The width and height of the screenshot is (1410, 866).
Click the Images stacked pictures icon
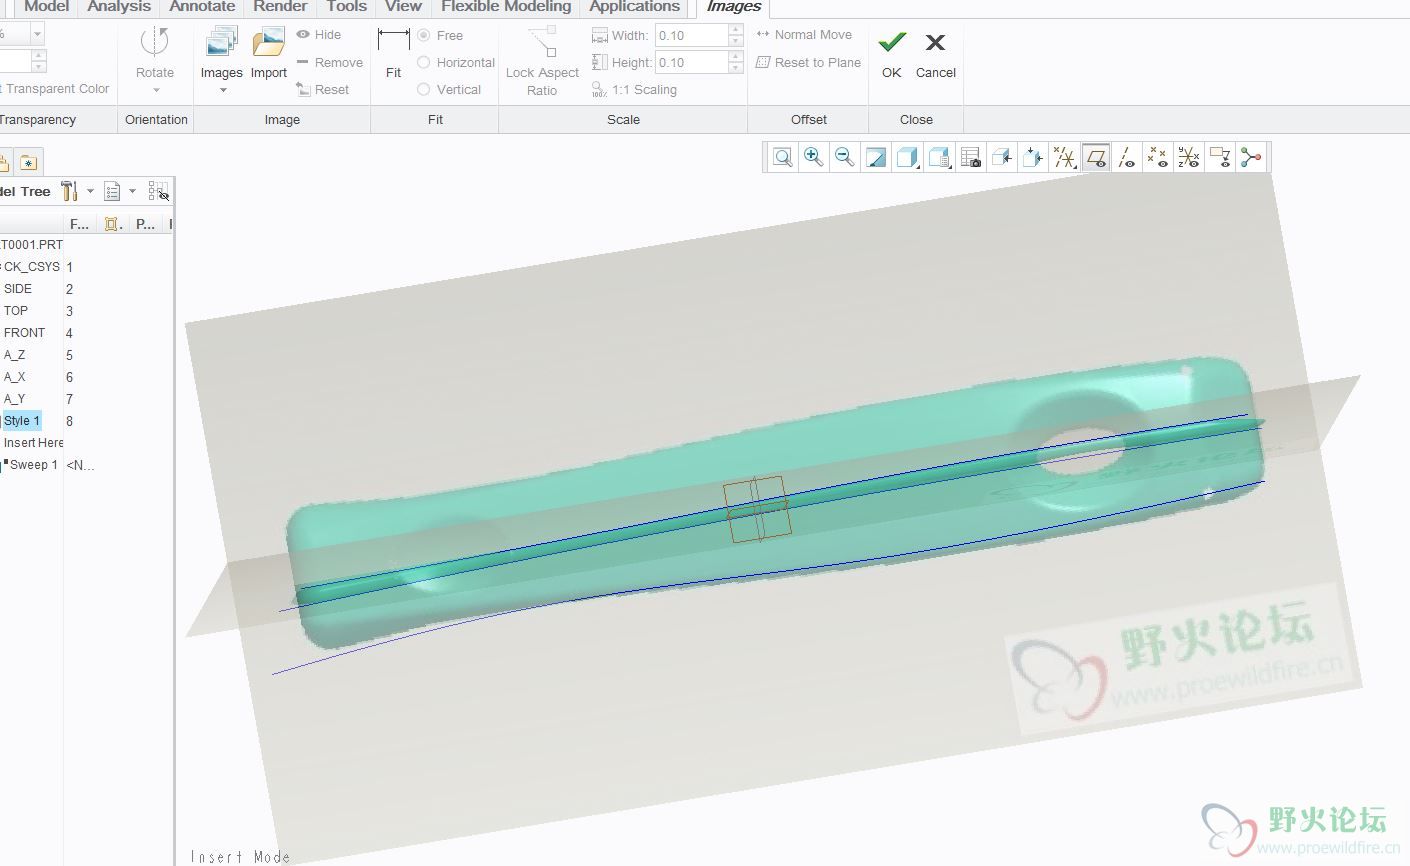221,43
